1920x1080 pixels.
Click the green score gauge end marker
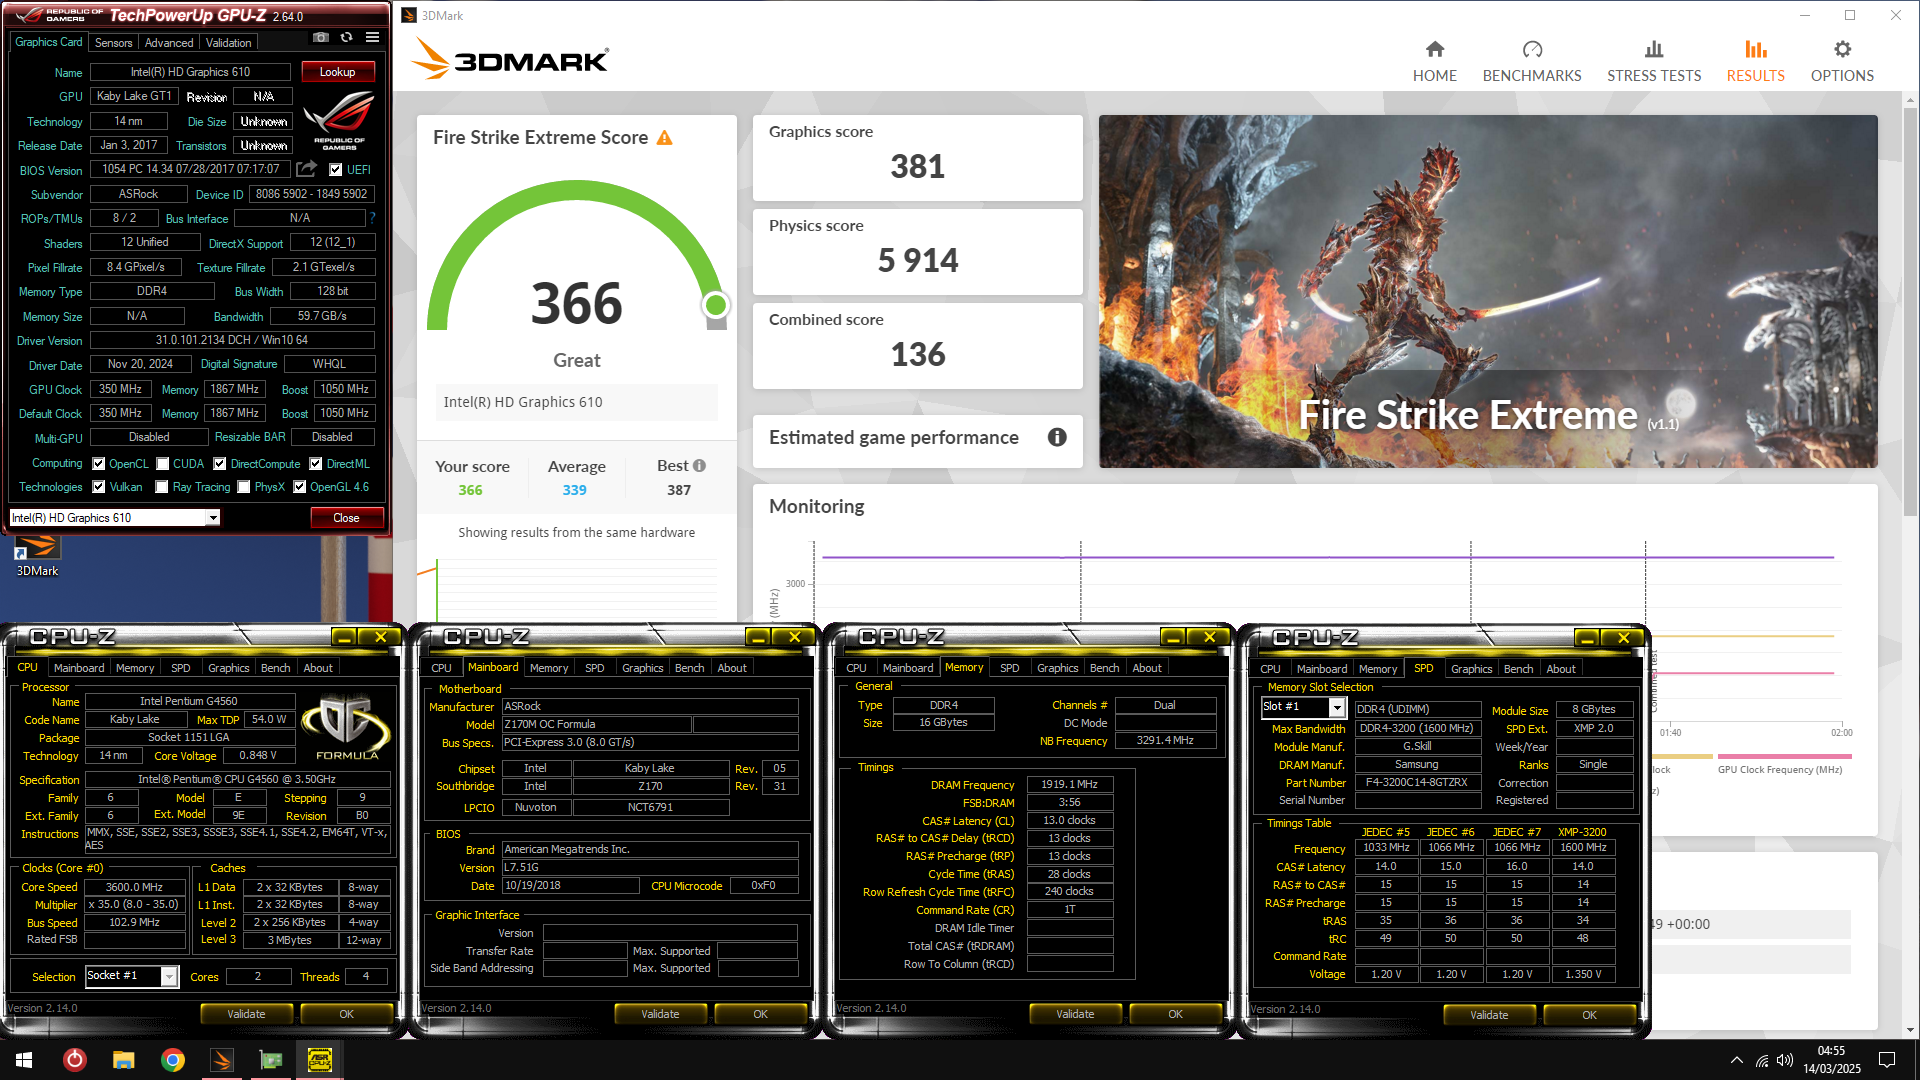715,304
